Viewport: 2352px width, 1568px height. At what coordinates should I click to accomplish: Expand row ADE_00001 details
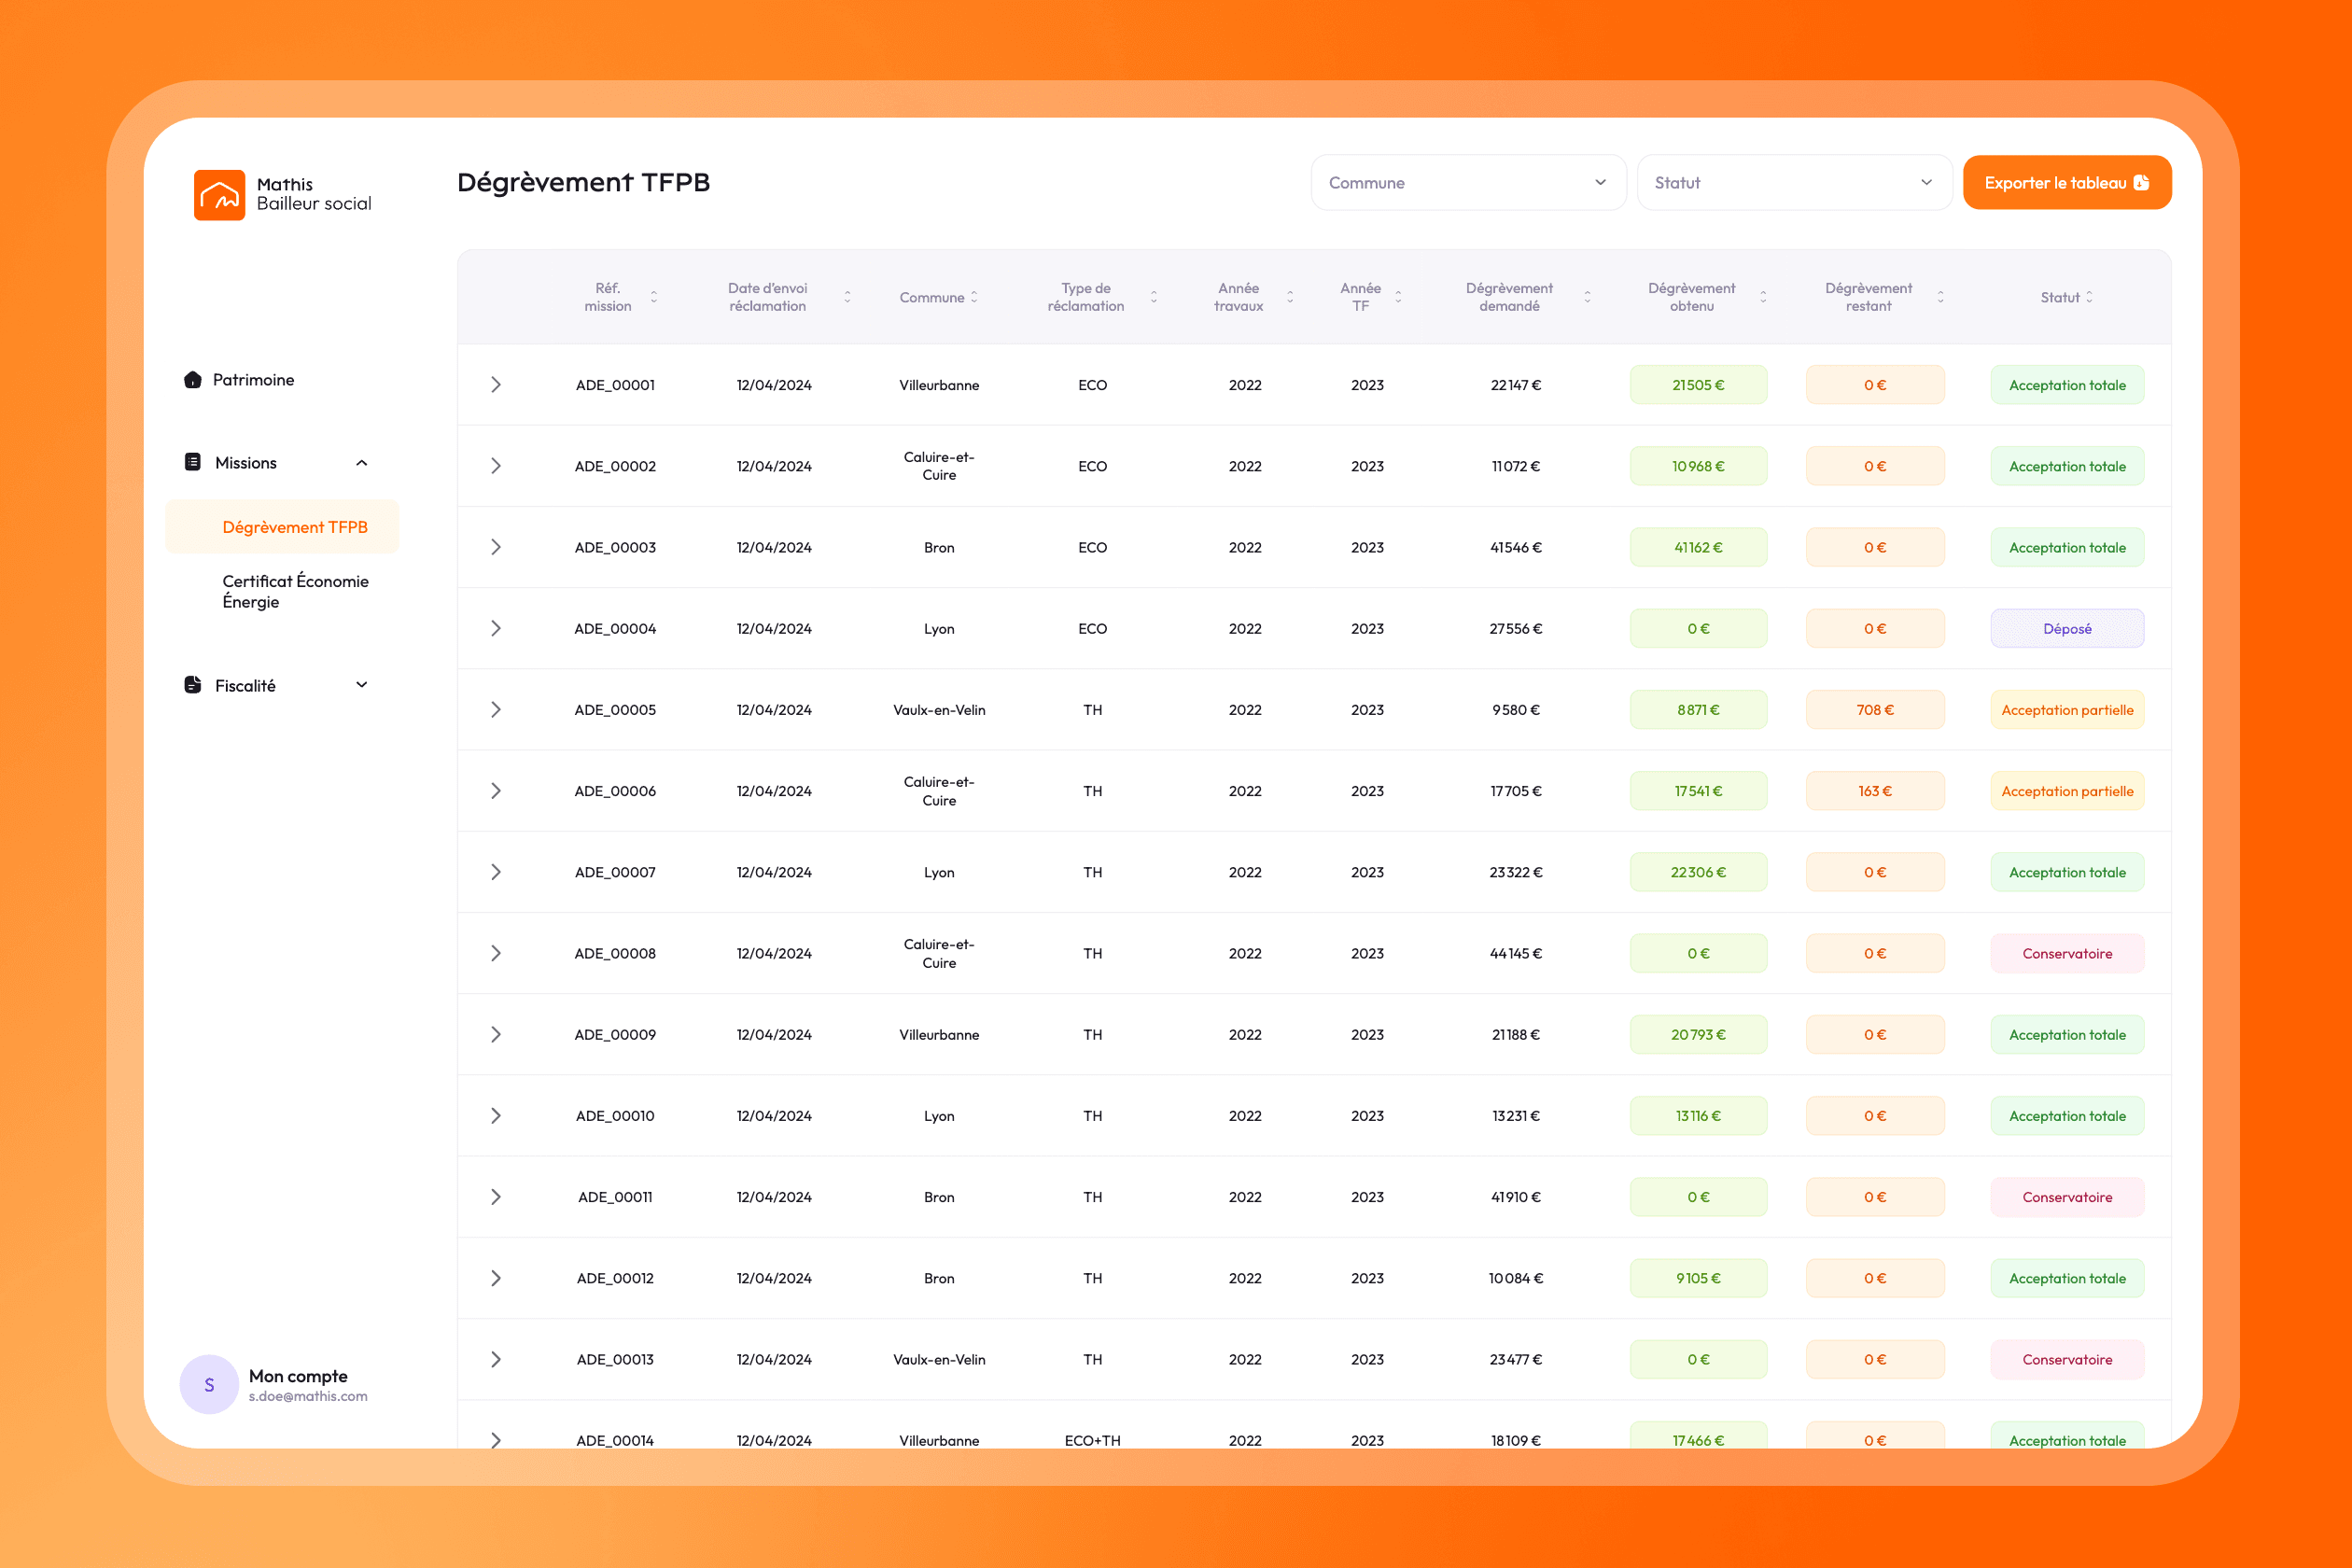[495, 385]
